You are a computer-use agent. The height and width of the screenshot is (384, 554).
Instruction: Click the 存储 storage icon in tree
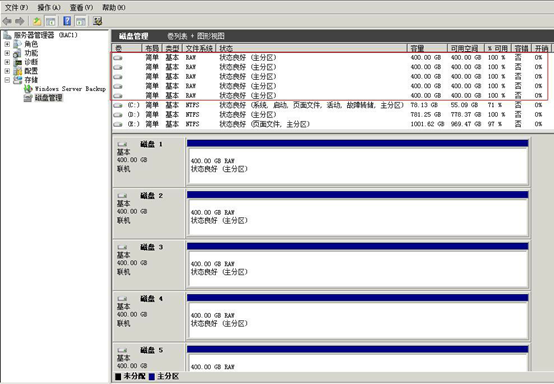[x=17, y=80]
